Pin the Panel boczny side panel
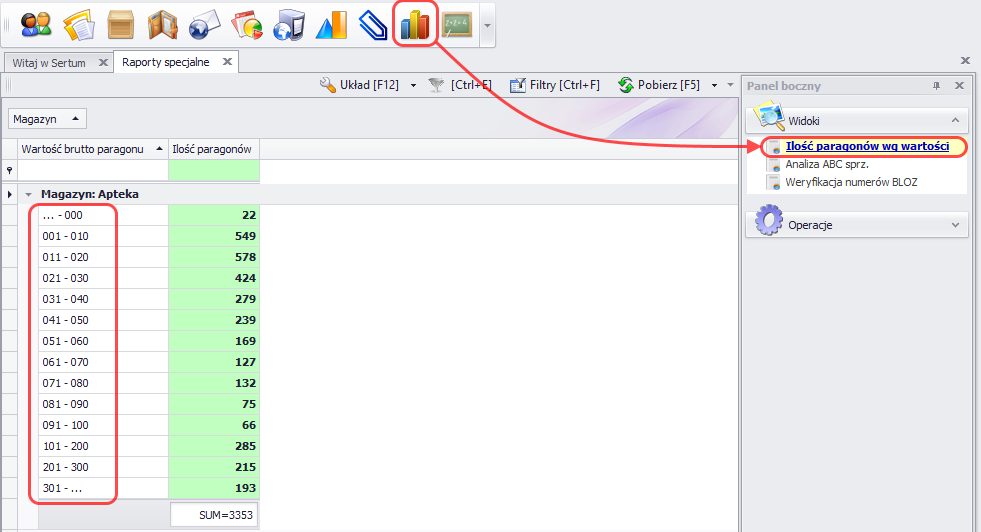This screenshot has height=532, width=981. [937, 86]
